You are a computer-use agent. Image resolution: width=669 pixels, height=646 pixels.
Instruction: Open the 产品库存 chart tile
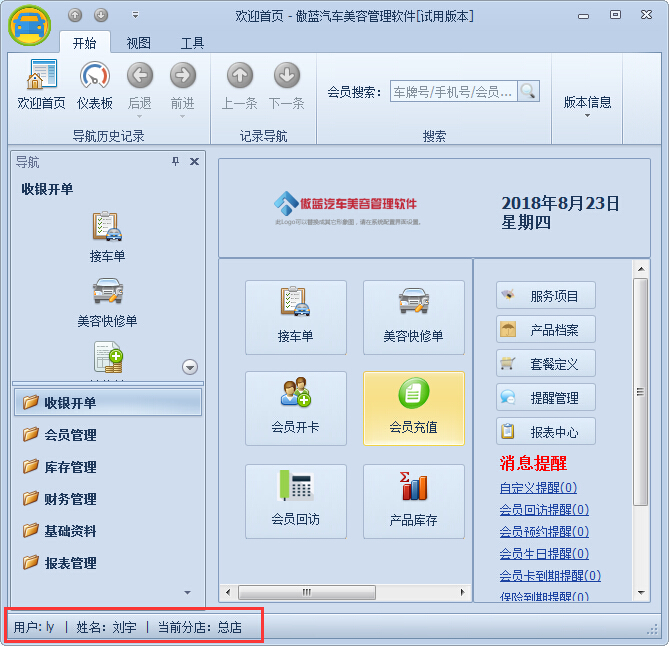413,500
